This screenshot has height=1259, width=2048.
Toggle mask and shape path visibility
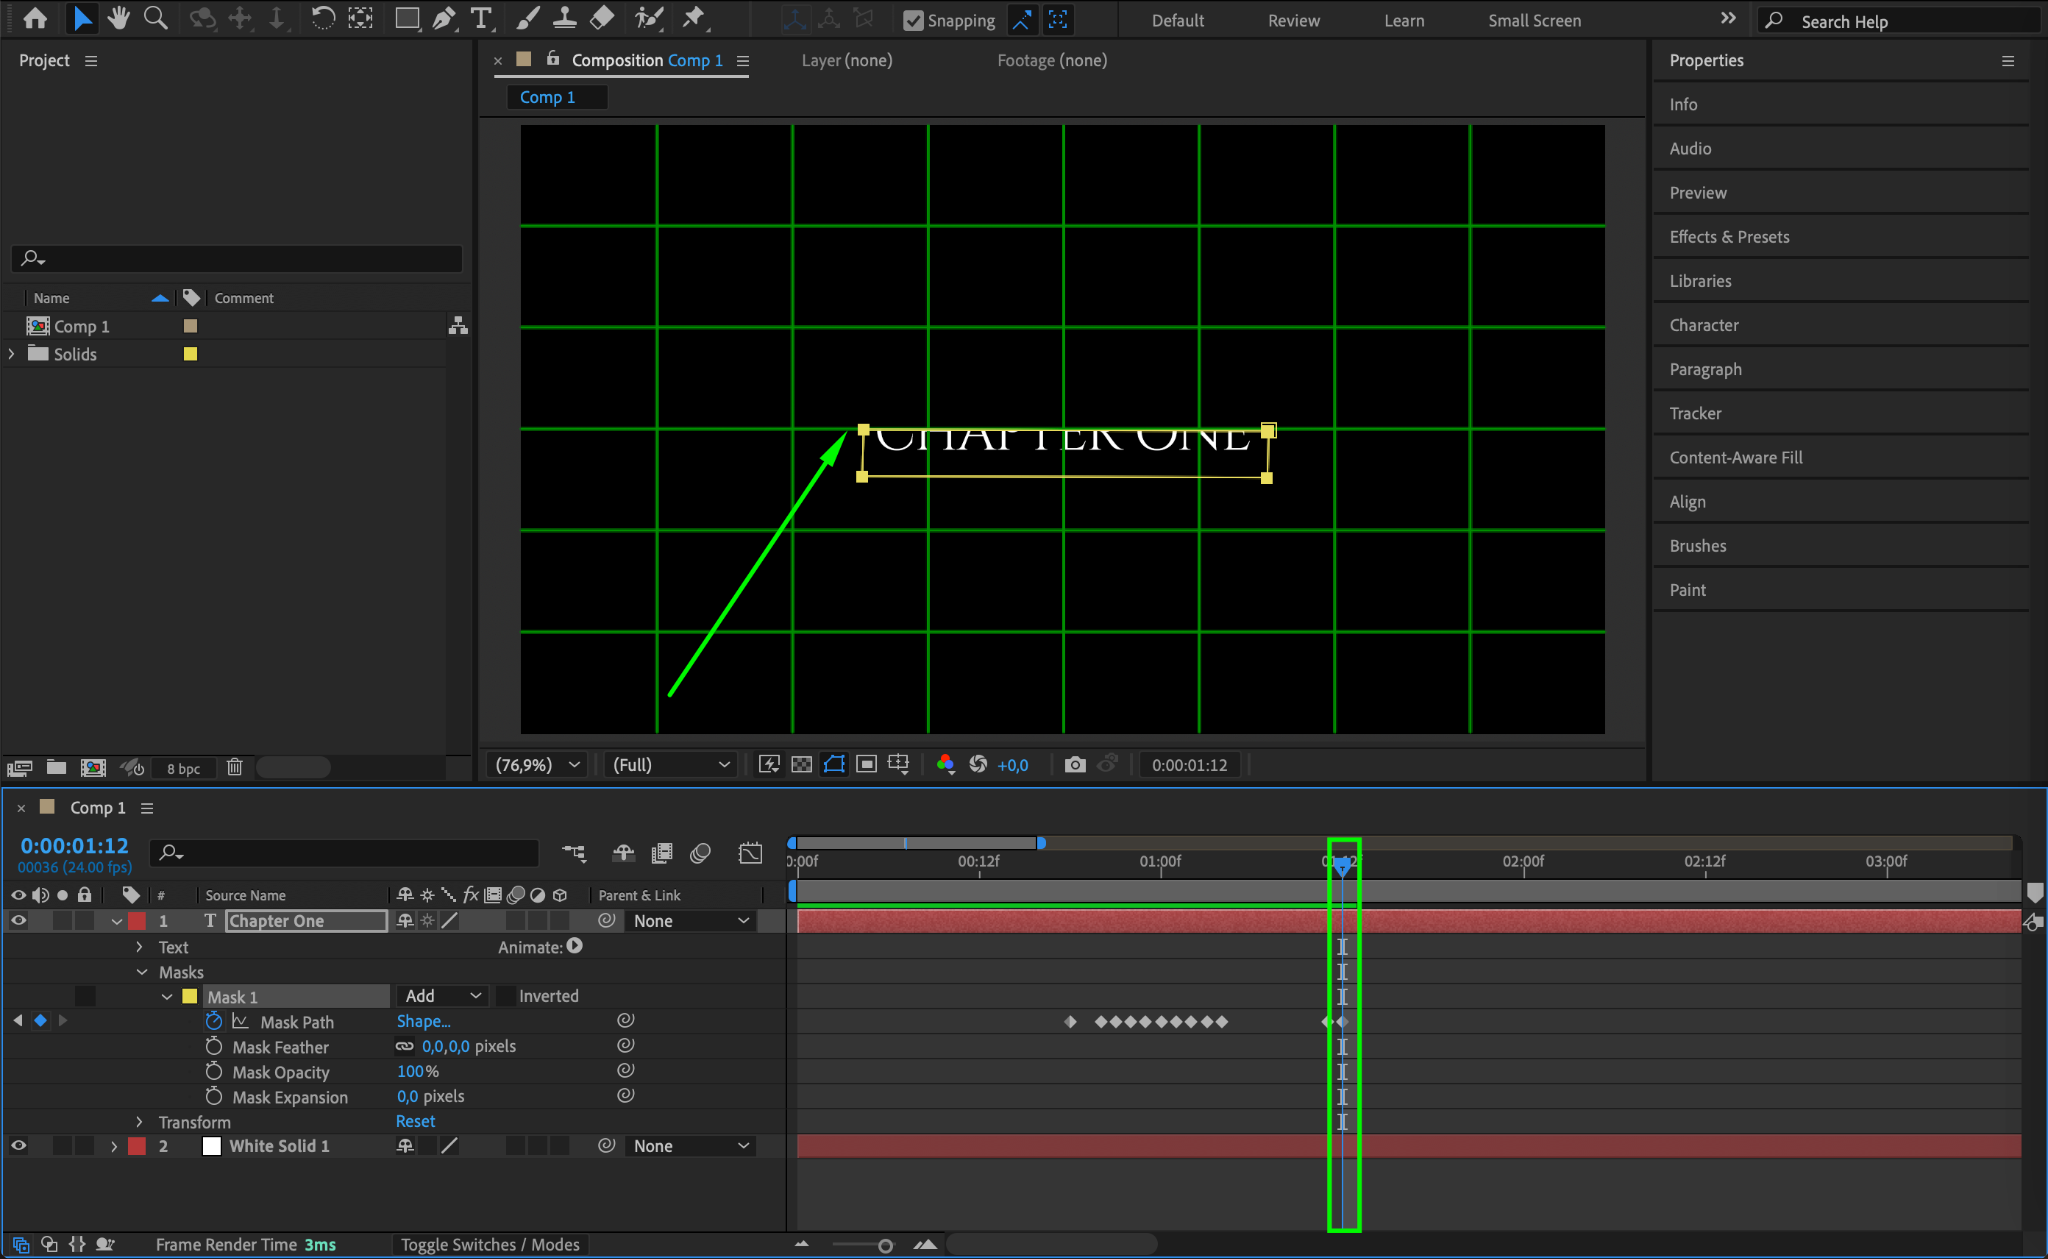tap(834, 765)
